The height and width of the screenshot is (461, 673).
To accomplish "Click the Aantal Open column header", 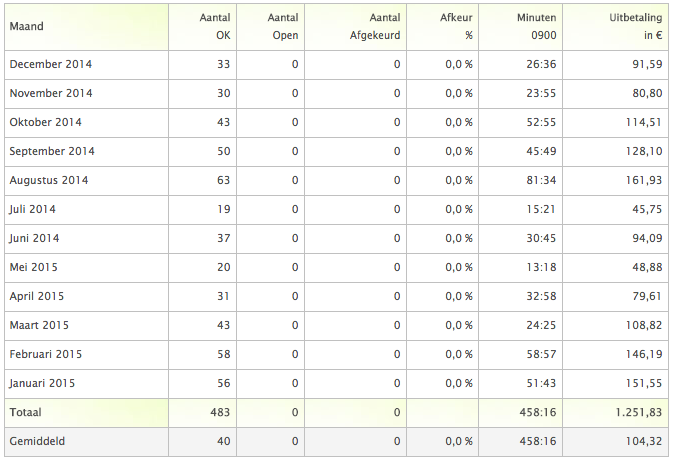I will coord(270,27).
